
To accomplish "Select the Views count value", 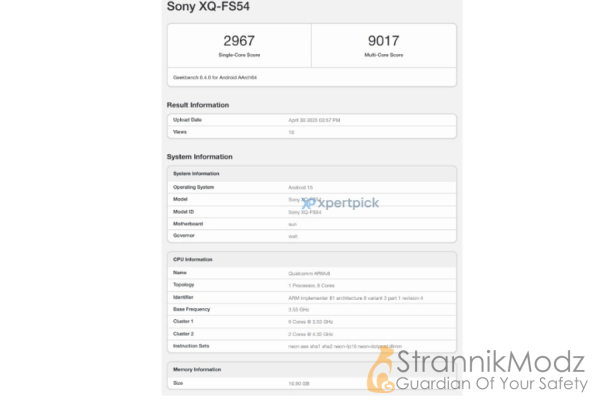I will (291, 132).
